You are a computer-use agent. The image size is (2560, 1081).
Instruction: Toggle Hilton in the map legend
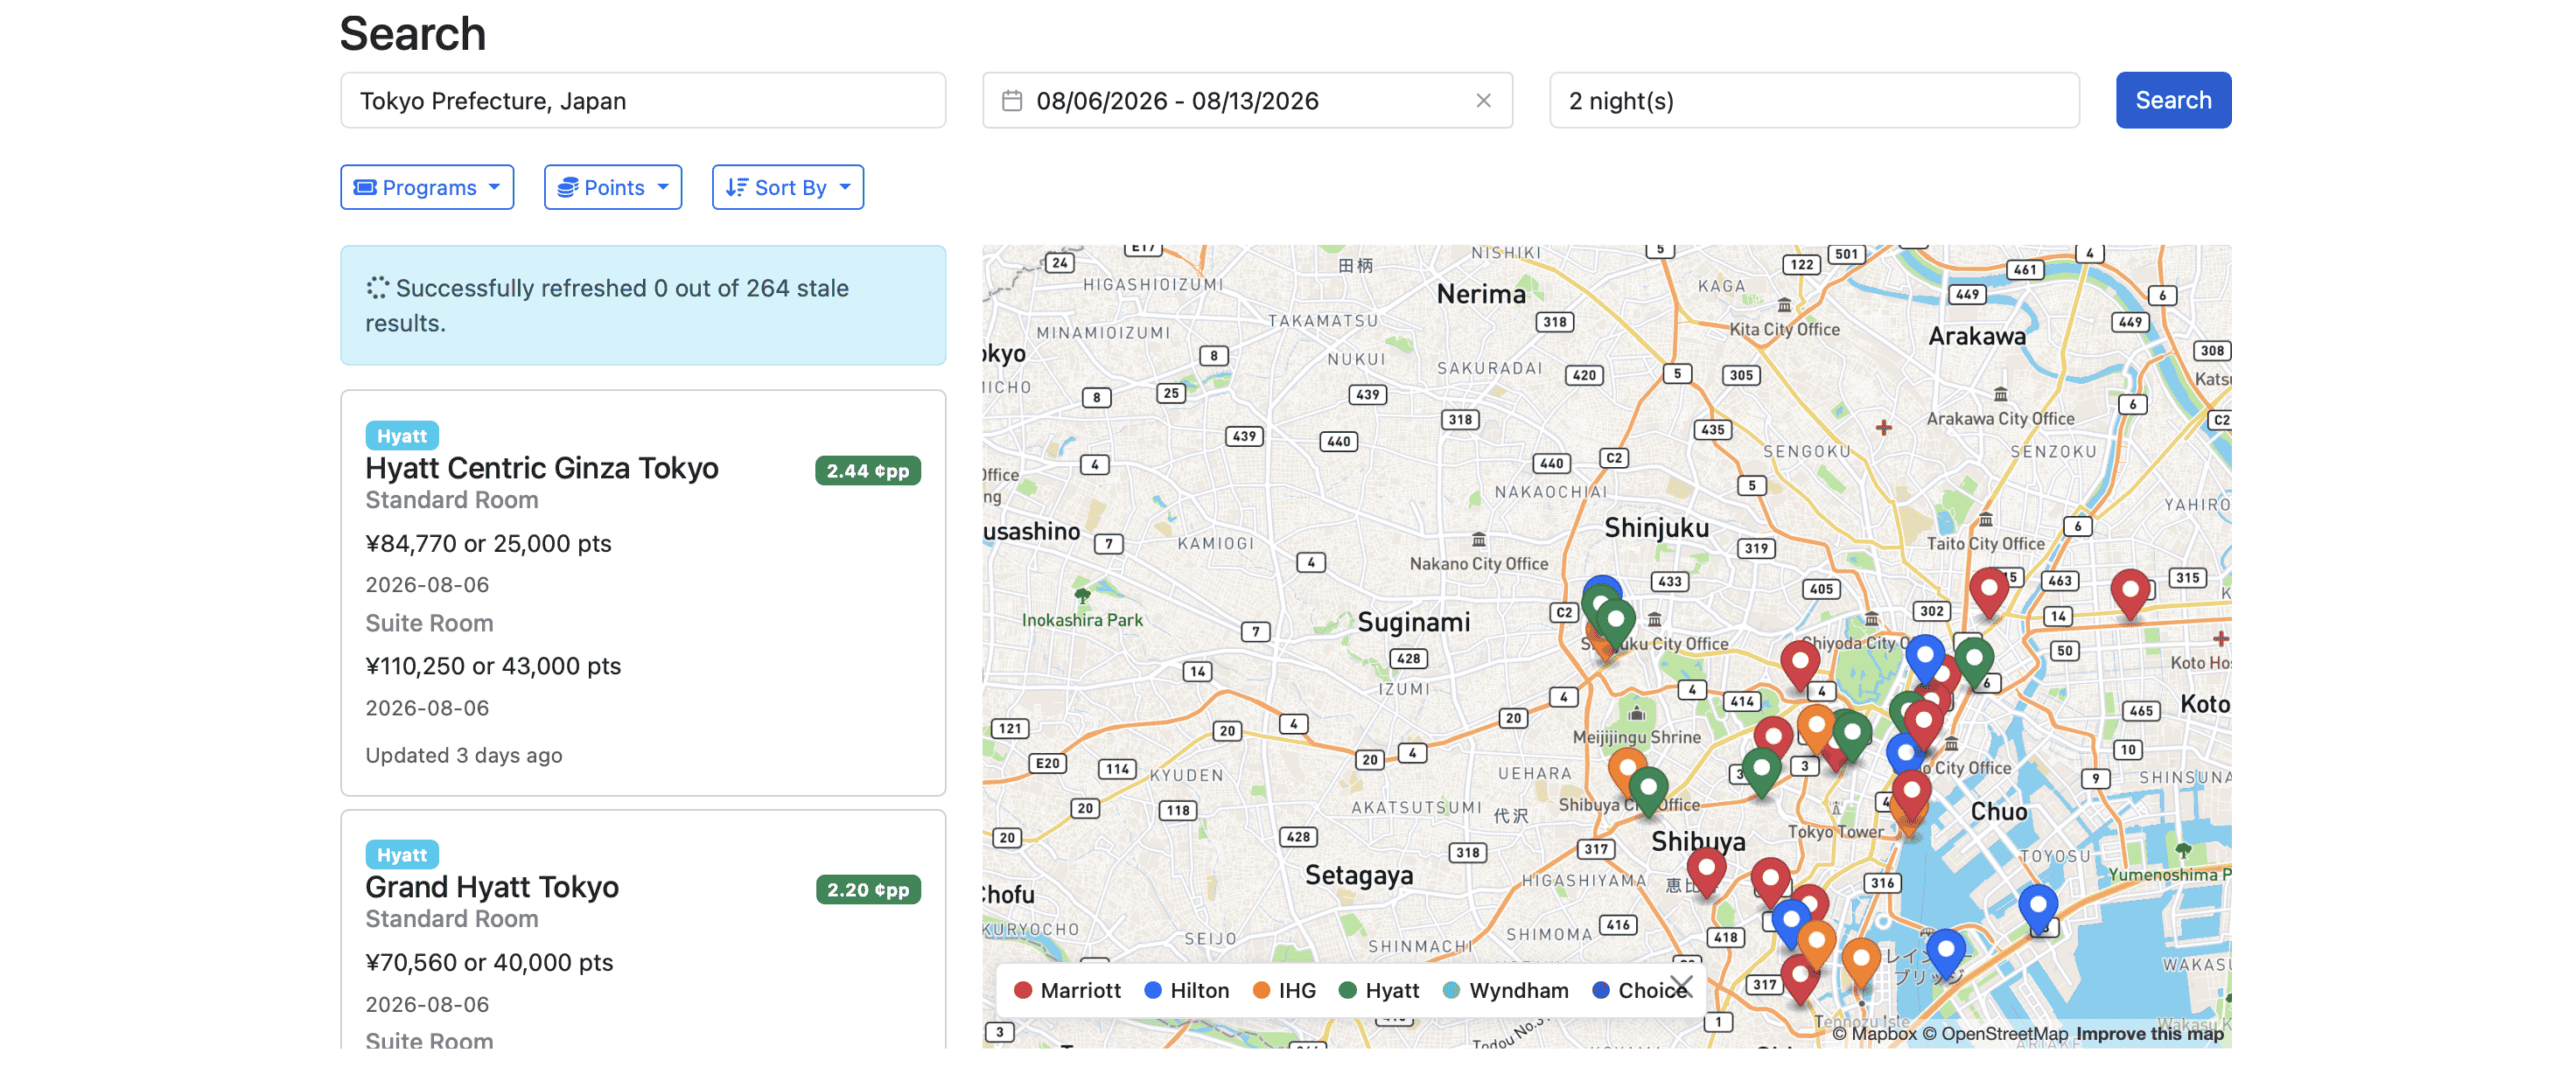click(1186, 990)
